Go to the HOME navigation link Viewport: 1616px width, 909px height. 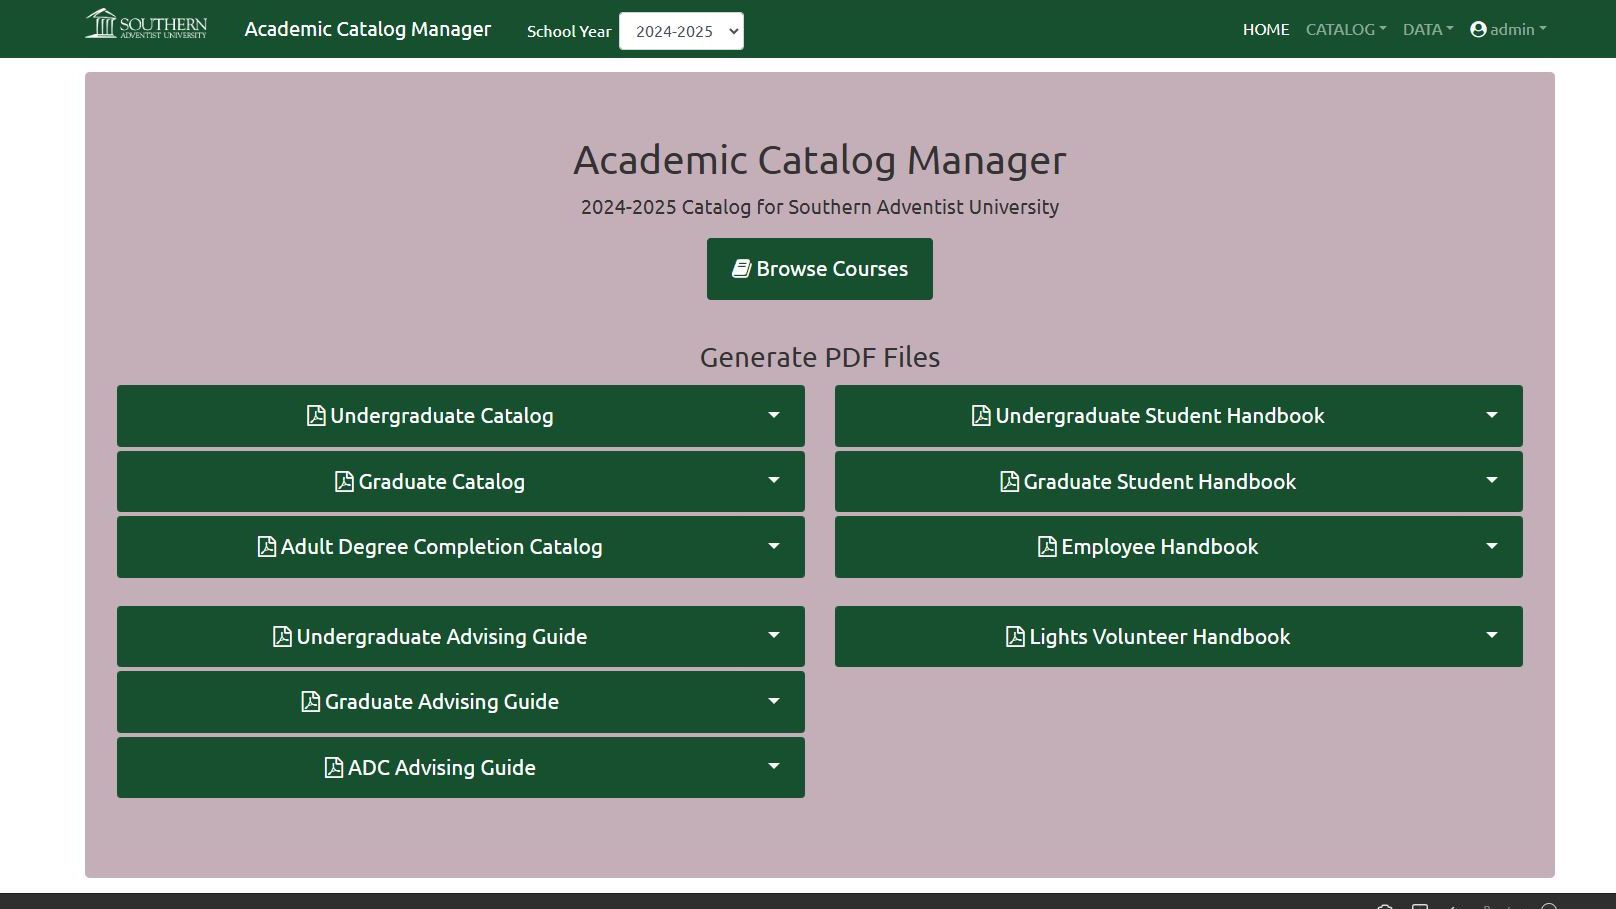pyautogui.click(x=1265, y=29)
